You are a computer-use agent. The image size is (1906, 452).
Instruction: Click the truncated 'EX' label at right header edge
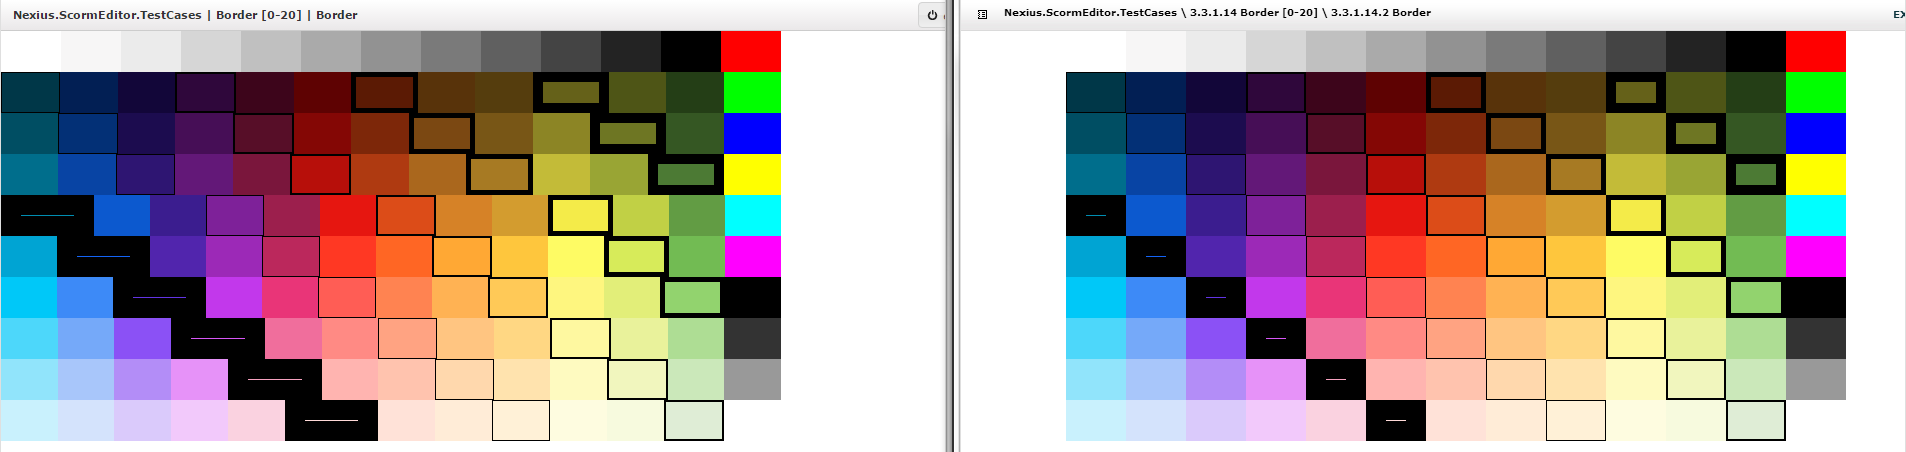[x=1898, y=14]
